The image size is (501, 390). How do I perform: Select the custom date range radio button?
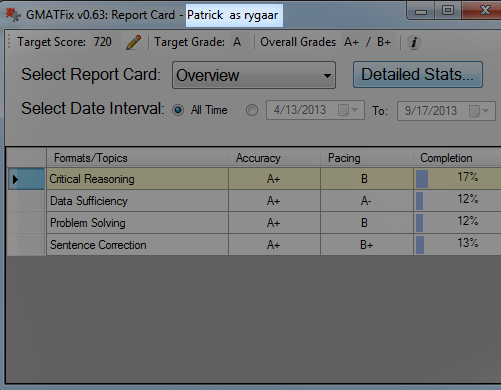(252, 110)
